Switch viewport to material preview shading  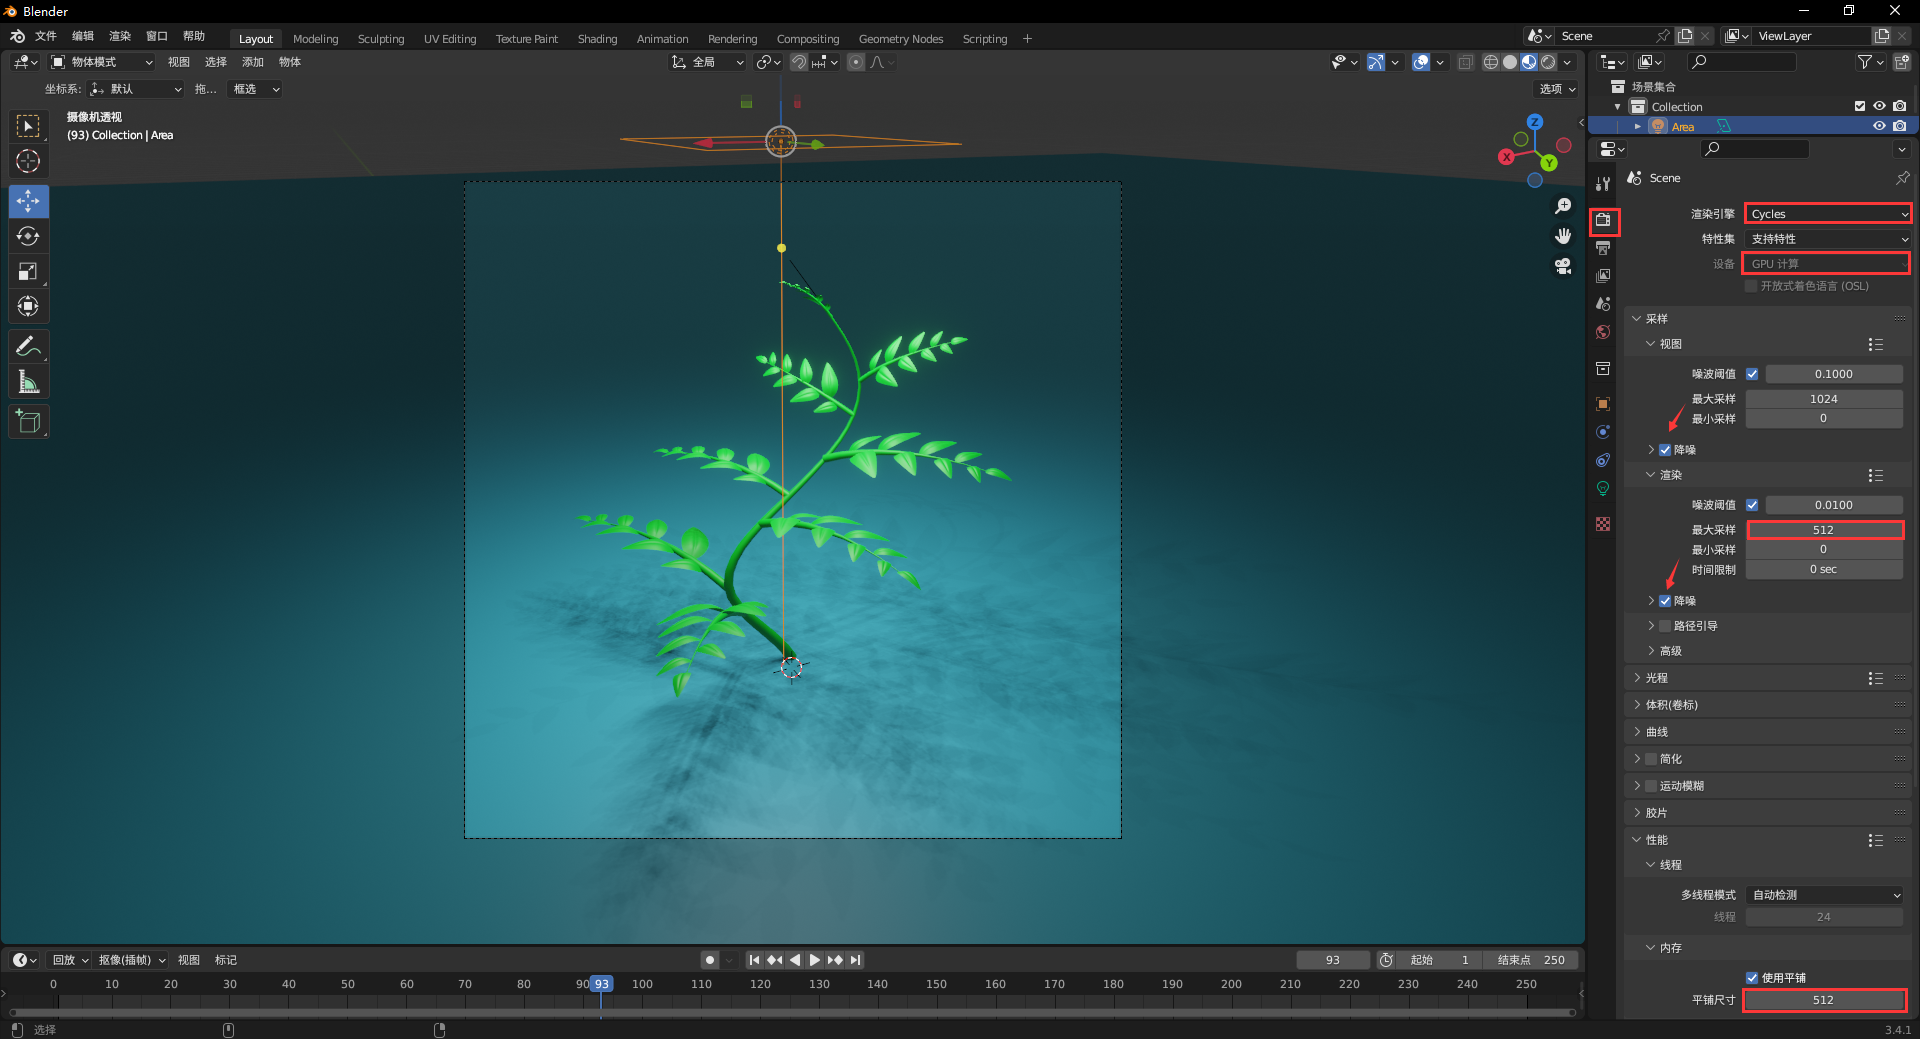[x=1529, y=62]
